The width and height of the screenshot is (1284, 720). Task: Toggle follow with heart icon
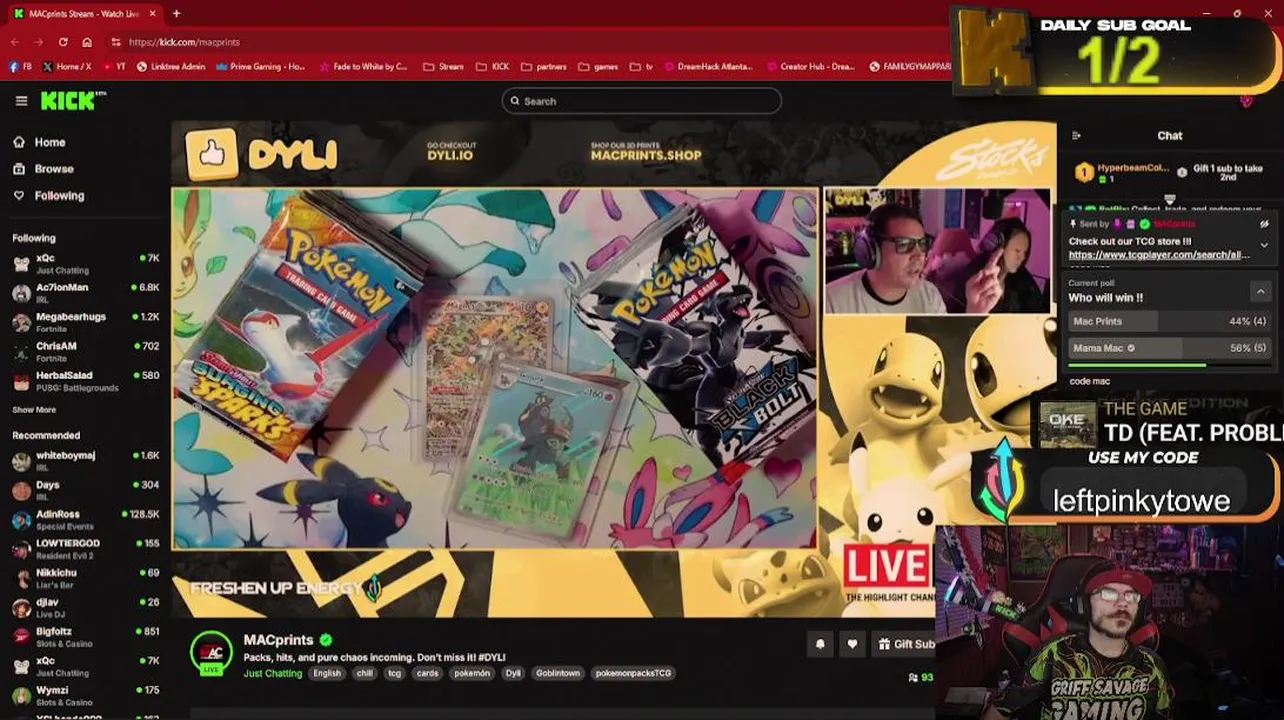point(852,644)
